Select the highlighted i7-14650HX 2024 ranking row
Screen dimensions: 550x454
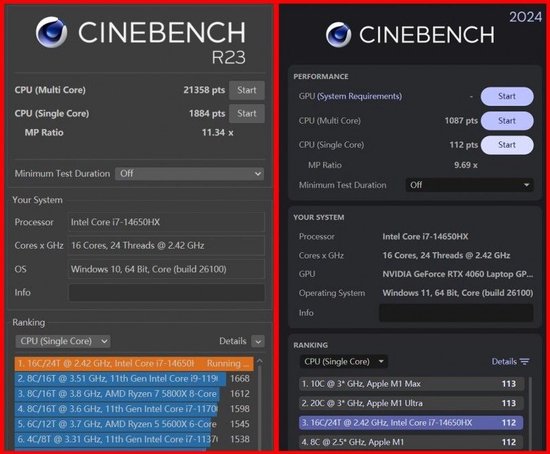(x=411, y=423)
